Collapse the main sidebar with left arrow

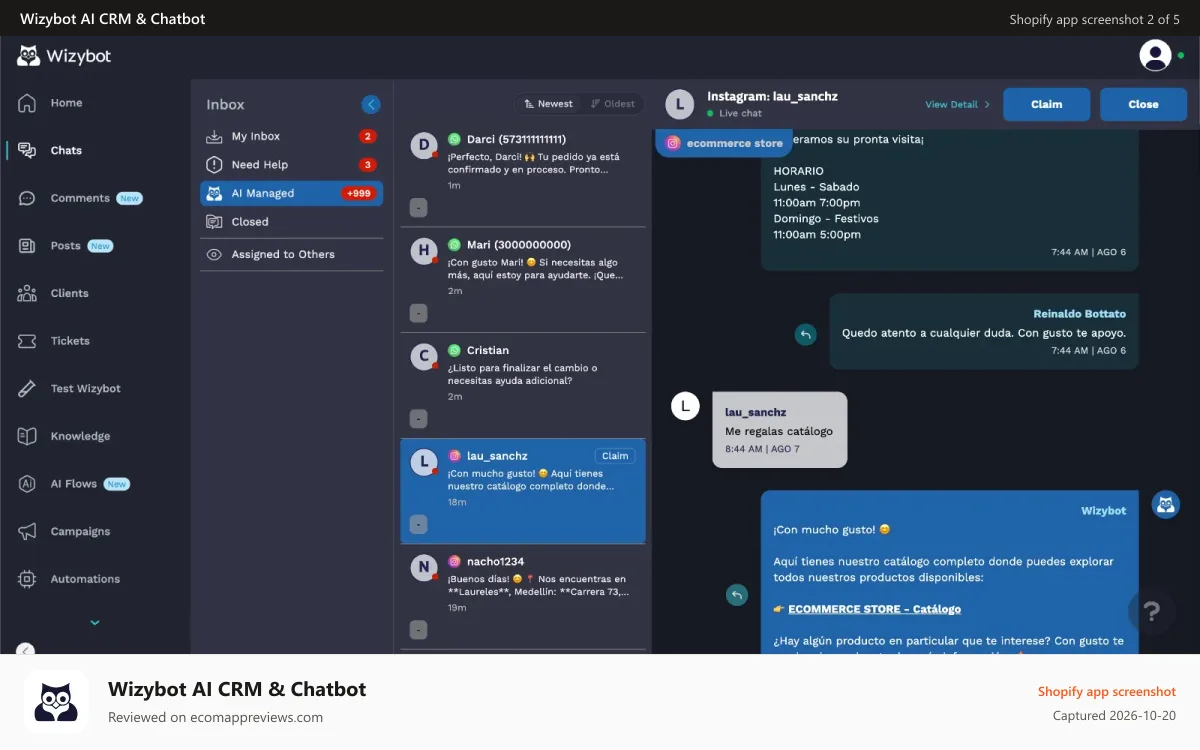(26, 651)
